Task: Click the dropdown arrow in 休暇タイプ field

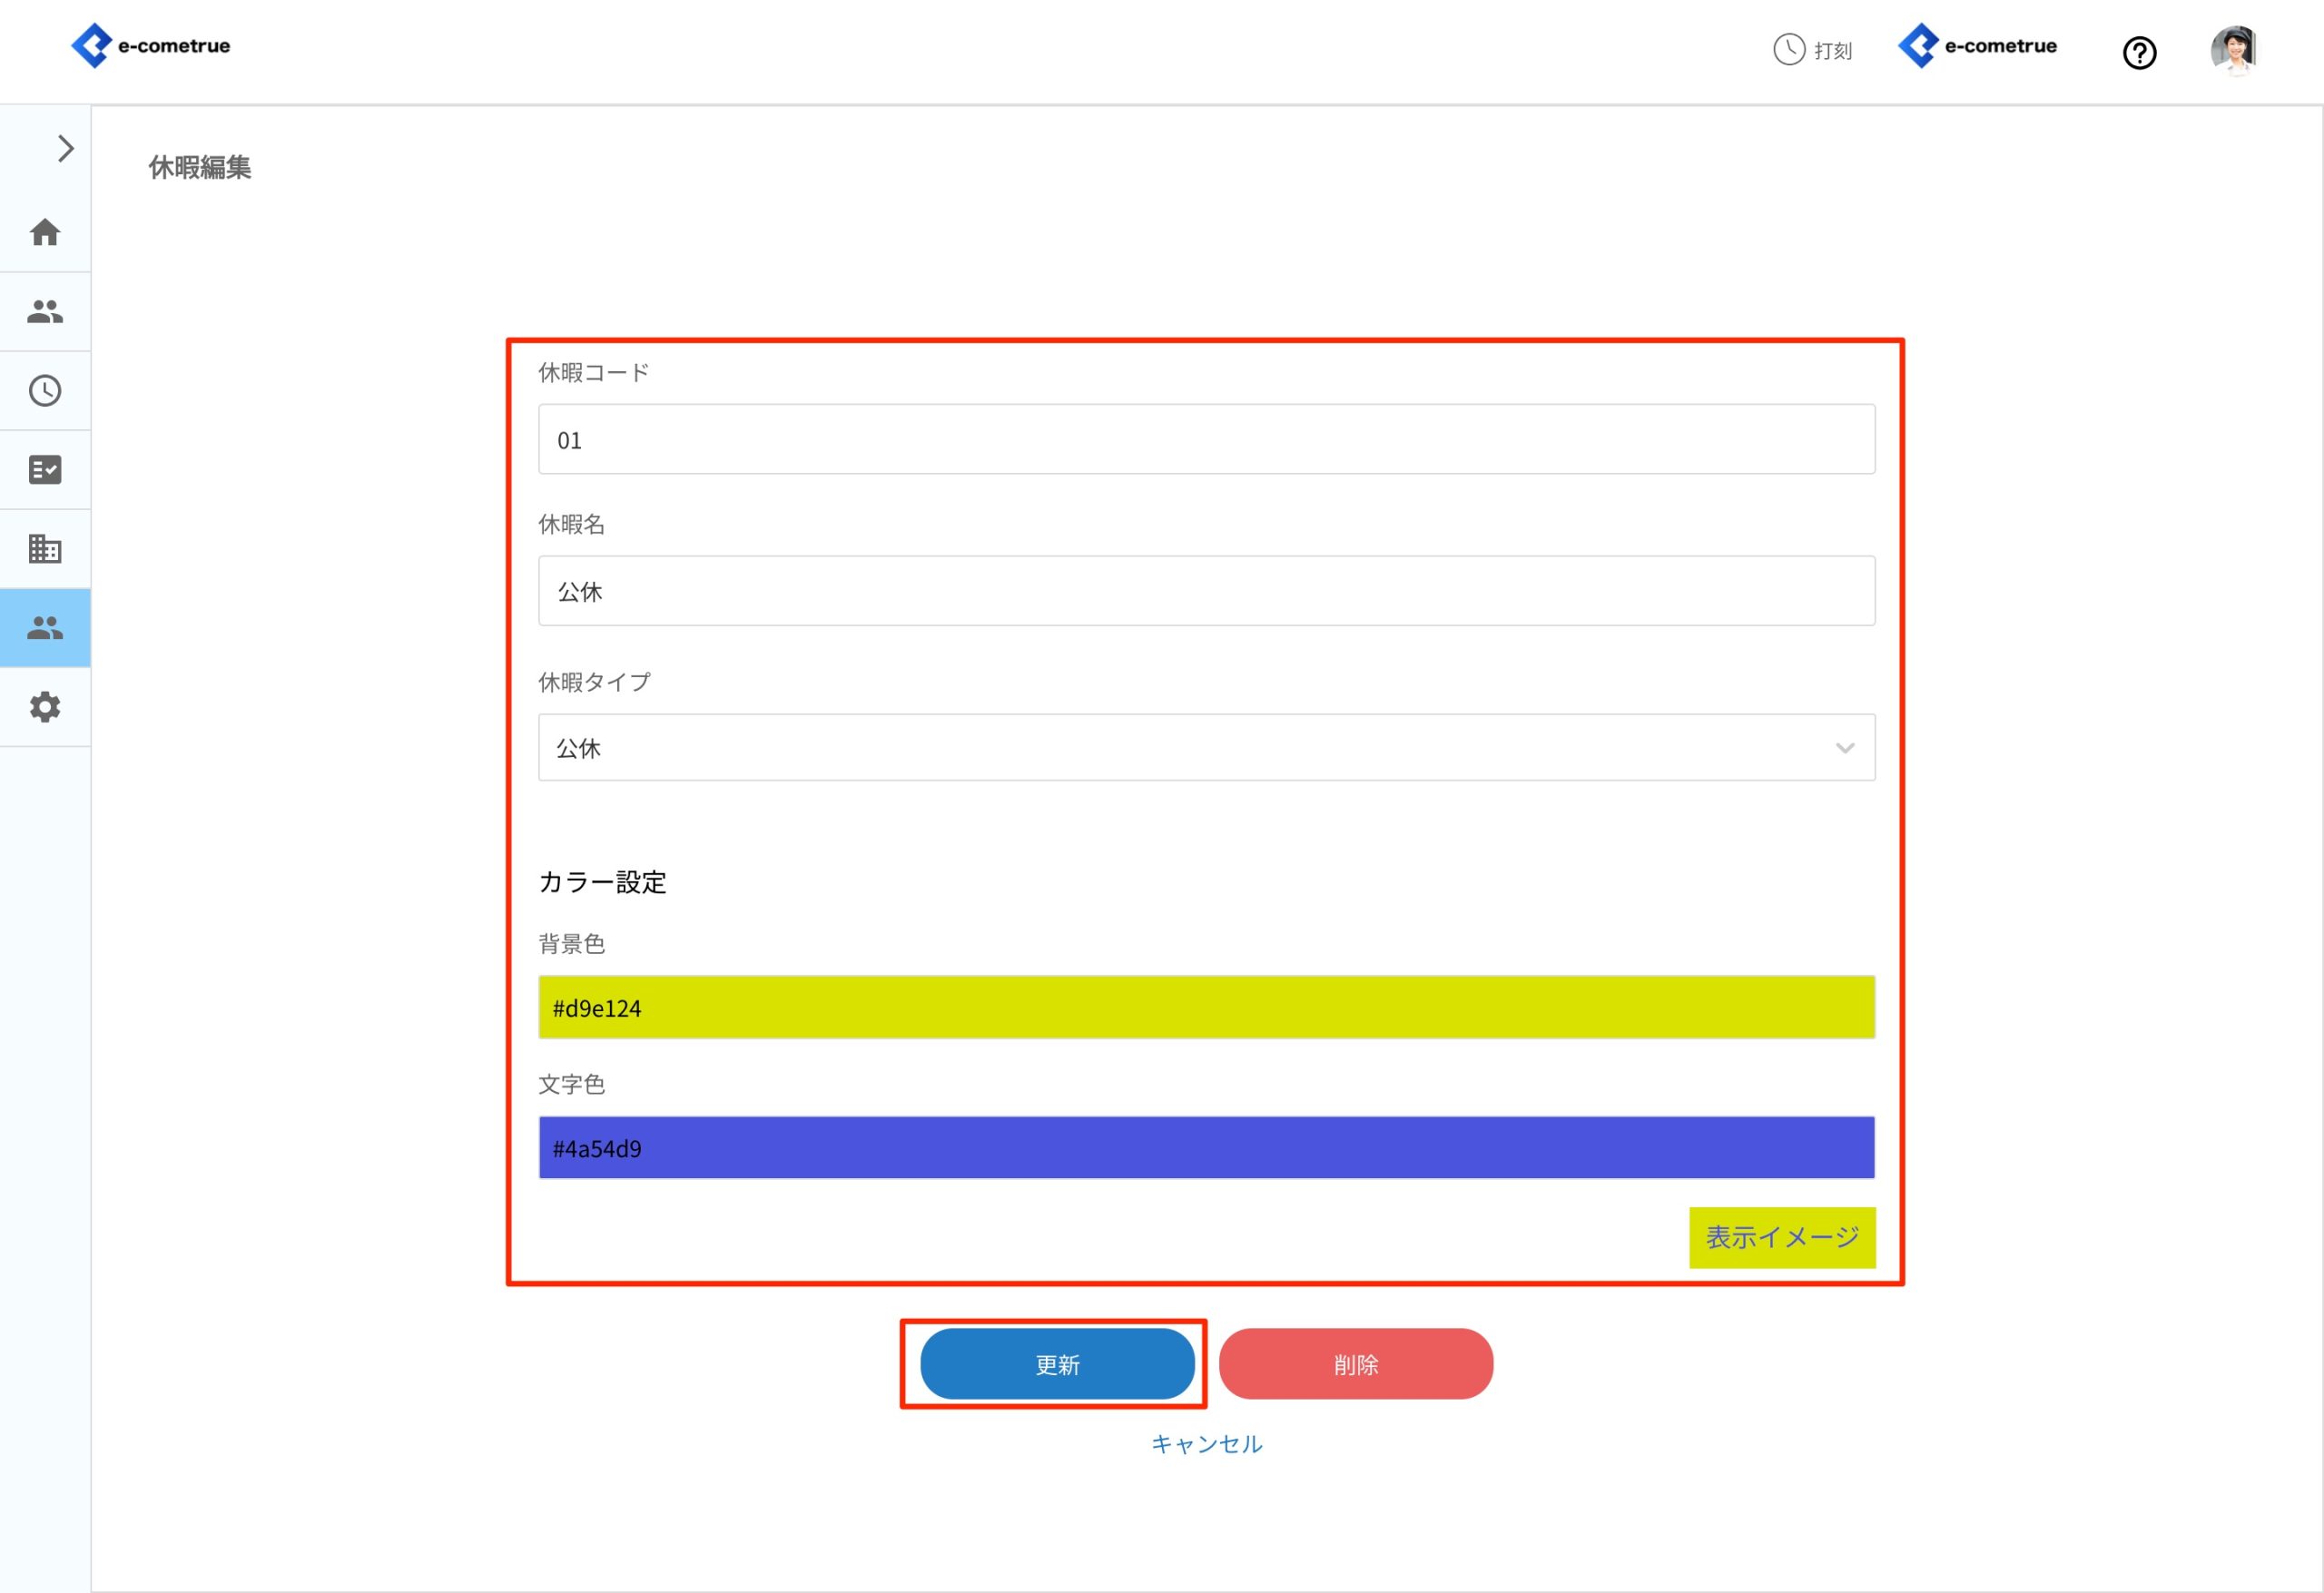Action: tap(1844, 748)
